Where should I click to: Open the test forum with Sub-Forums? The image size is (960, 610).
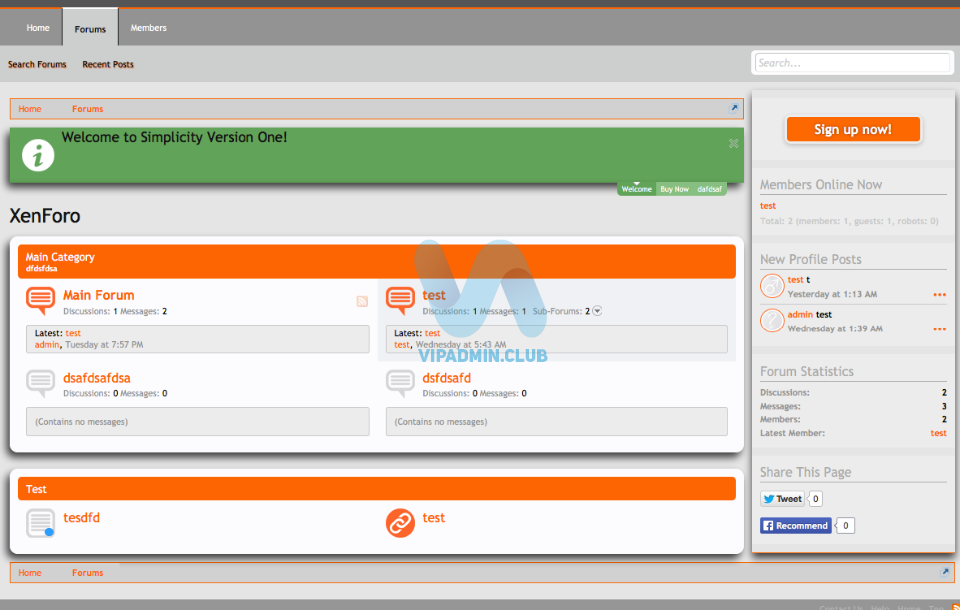434,295
